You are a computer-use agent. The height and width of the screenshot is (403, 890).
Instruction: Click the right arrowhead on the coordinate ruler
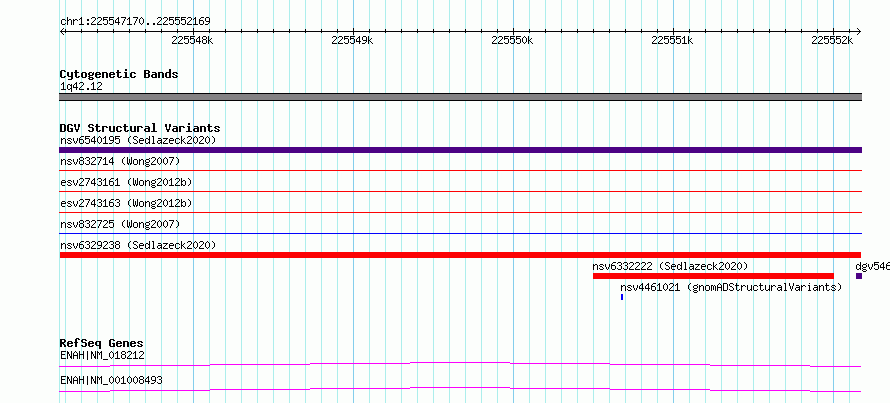[858, 31]
